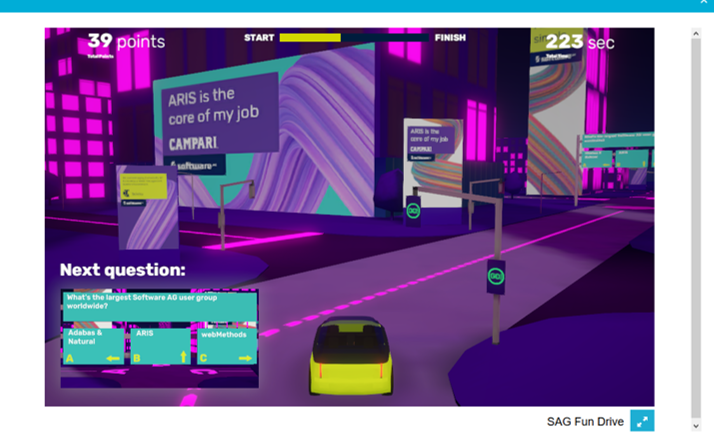
Task: Choose answer B ARIS
Action: tap(160, 346)
